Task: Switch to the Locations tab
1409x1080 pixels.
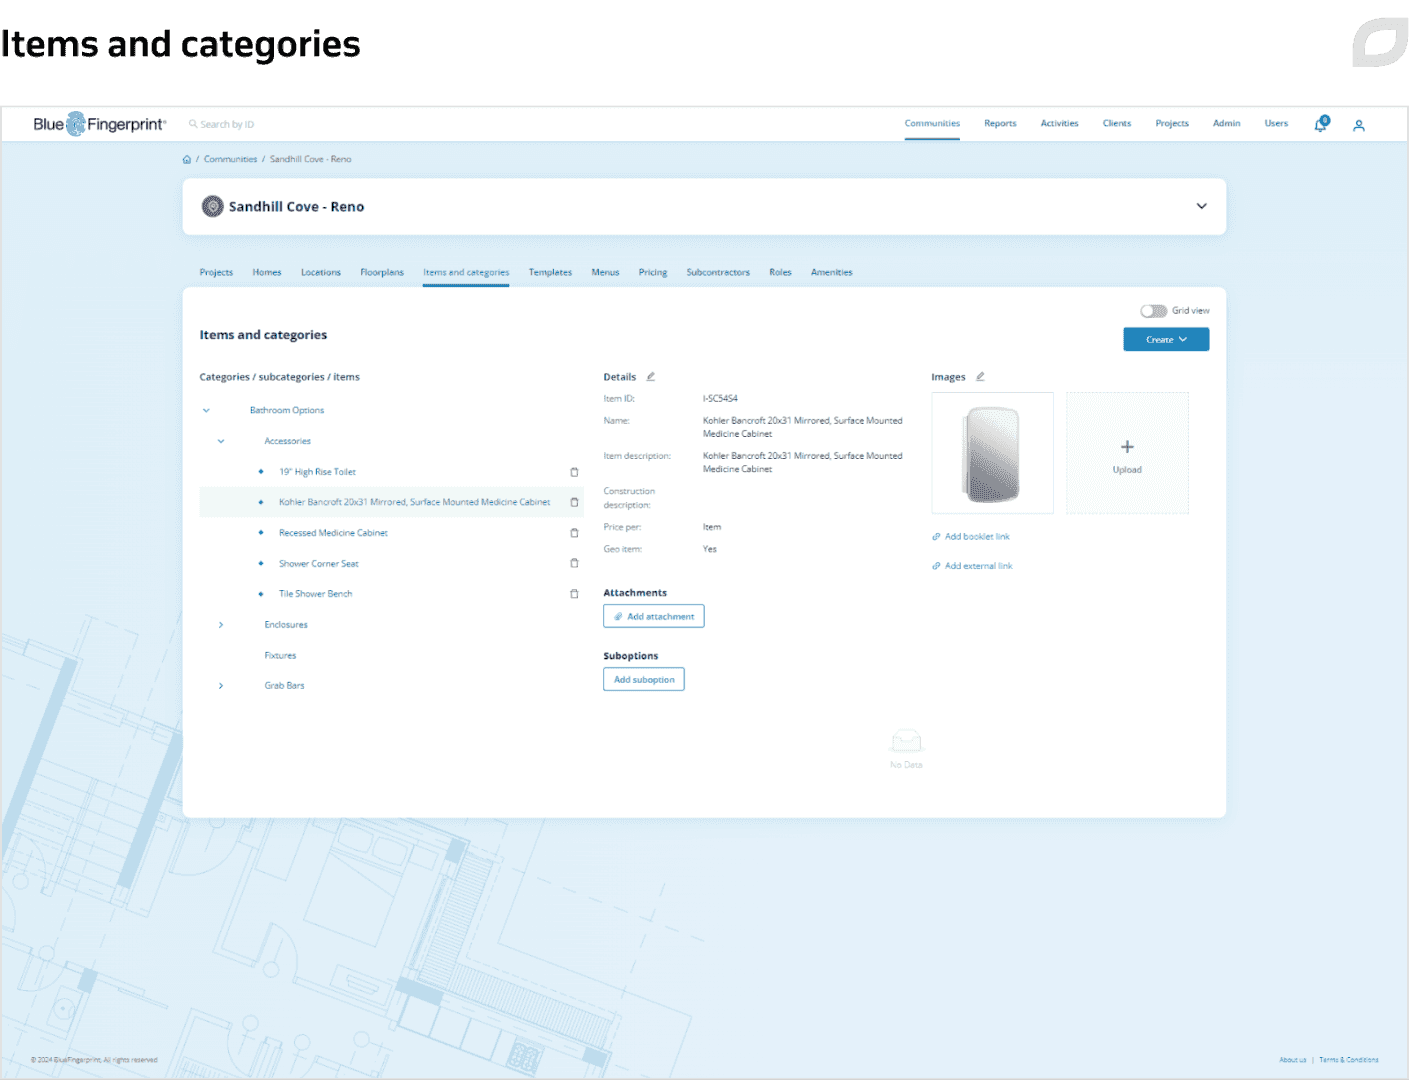Action: click(321, 272)
